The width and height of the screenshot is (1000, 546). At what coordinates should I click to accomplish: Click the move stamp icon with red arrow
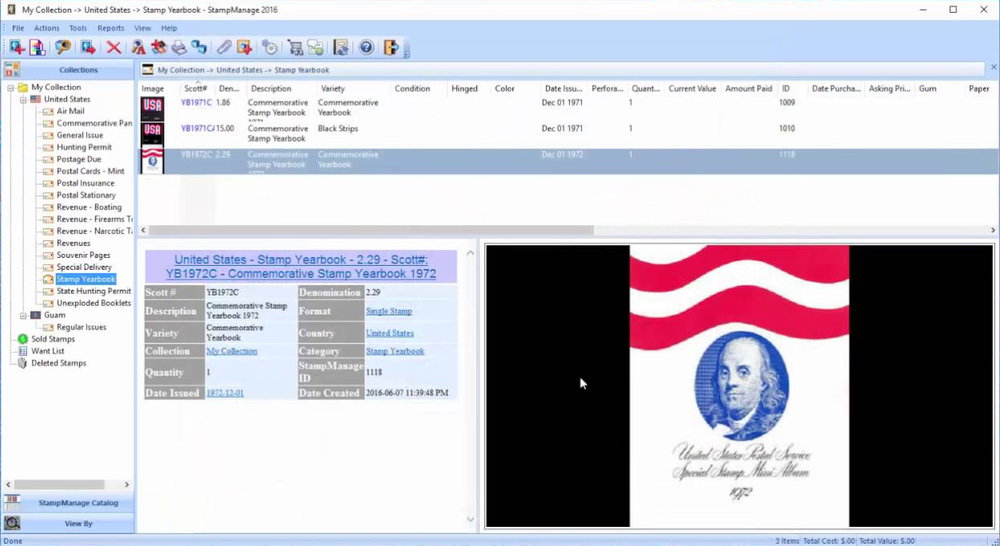(x=88, y=47)
